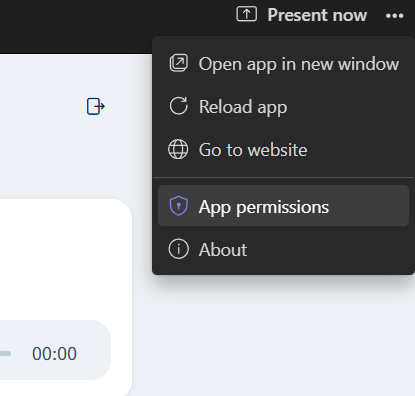Screen dimensions: 415x396
Task: Close the menu via the three-dots button
Action: tap(394, 15)
